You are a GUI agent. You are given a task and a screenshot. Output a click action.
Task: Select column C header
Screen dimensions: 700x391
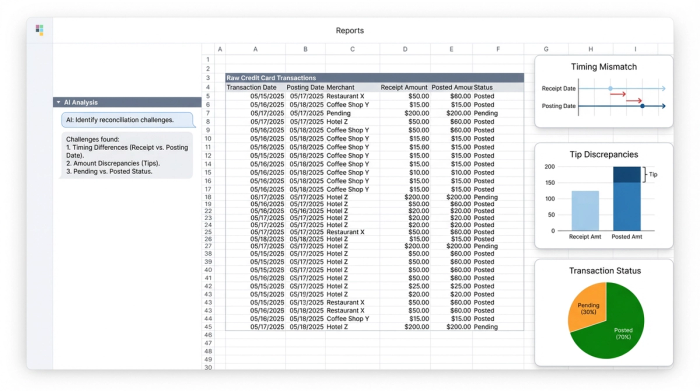(x=352, y=49)
